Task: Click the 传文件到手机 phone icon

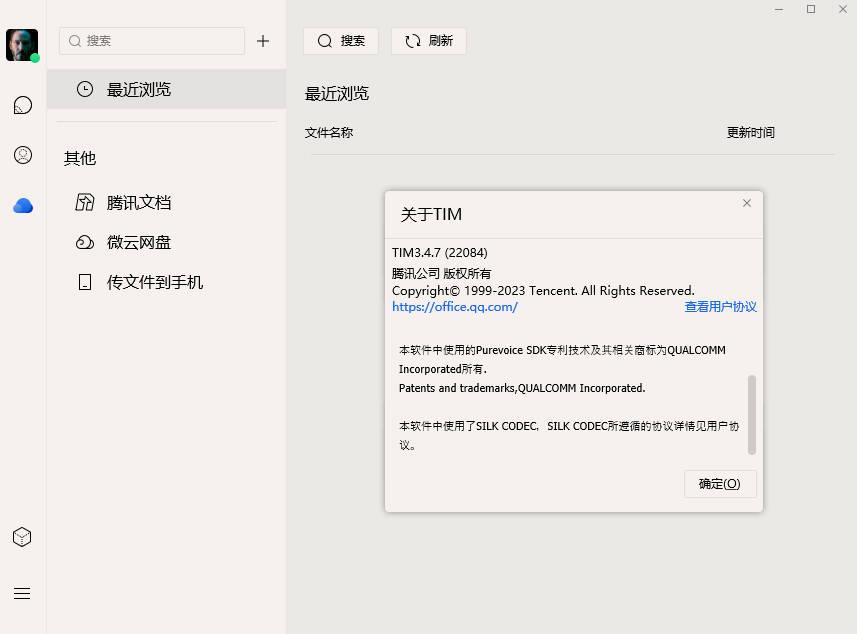Action: pyautogui.click(x=85, y=282)
